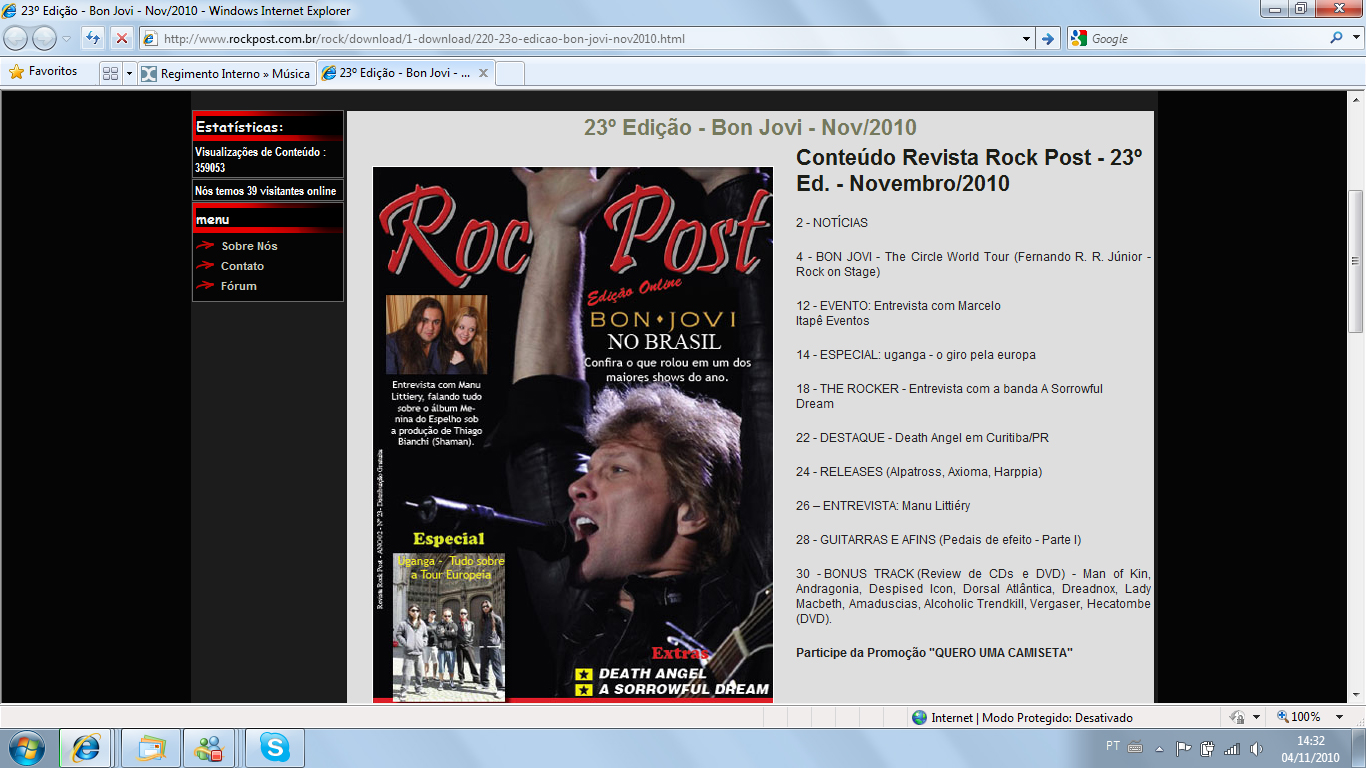Click the Refresh page icon
1366x768 pixels.
point(93,39)
